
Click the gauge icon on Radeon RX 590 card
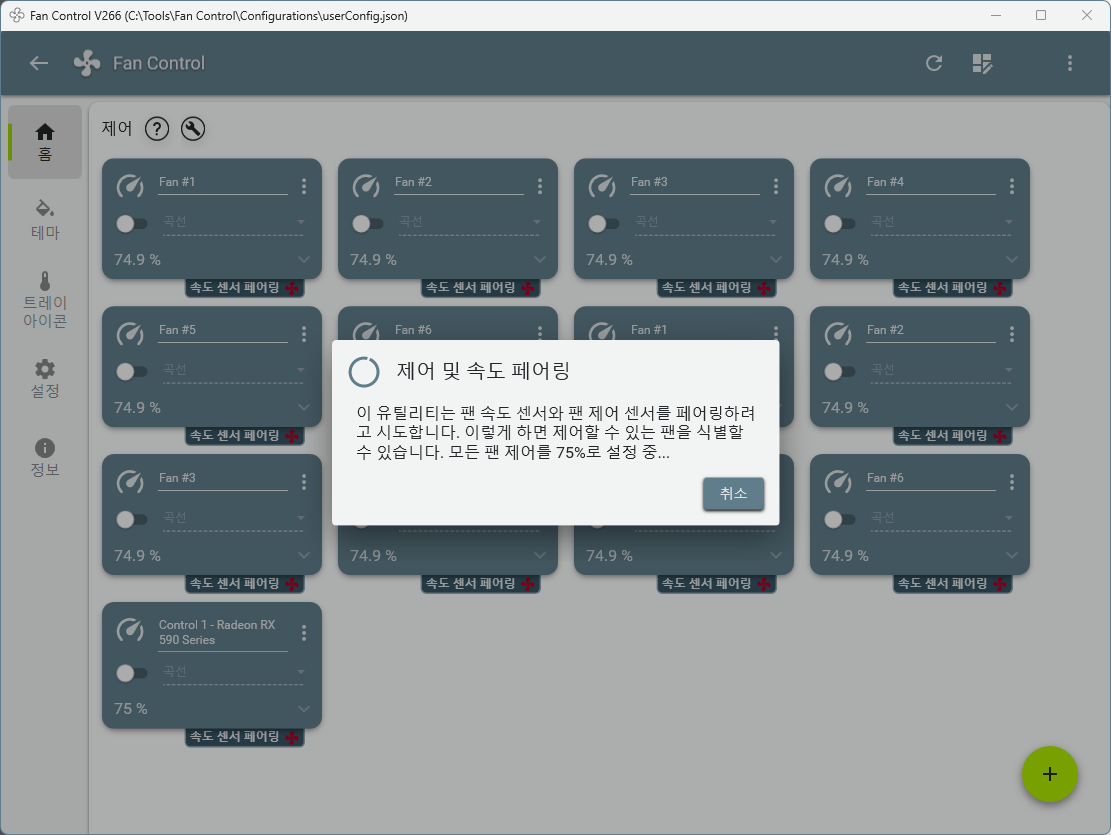click(x=130, y=629)
